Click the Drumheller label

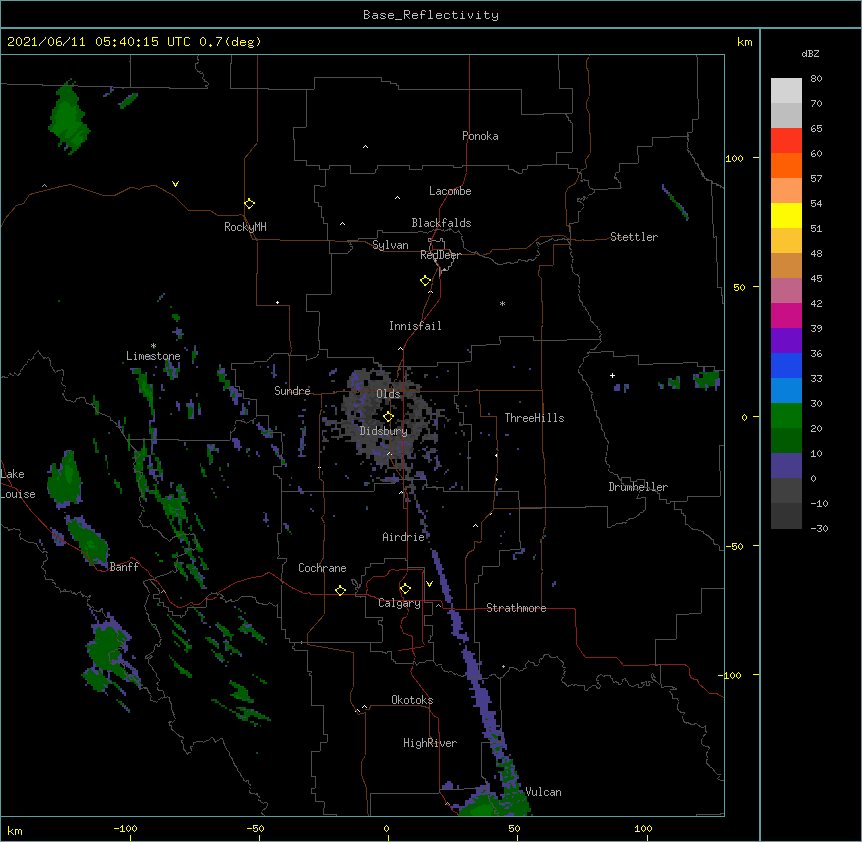[638, 487]
